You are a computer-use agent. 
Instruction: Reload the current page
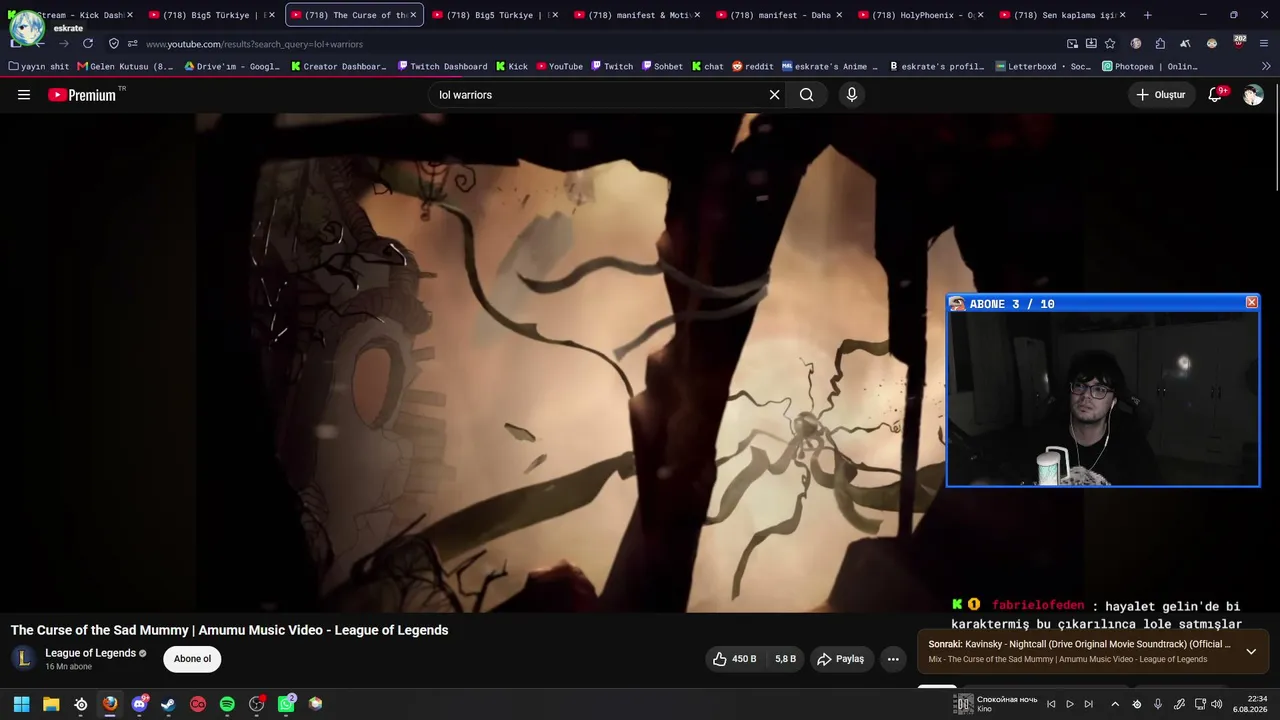(x=88, y=44)
